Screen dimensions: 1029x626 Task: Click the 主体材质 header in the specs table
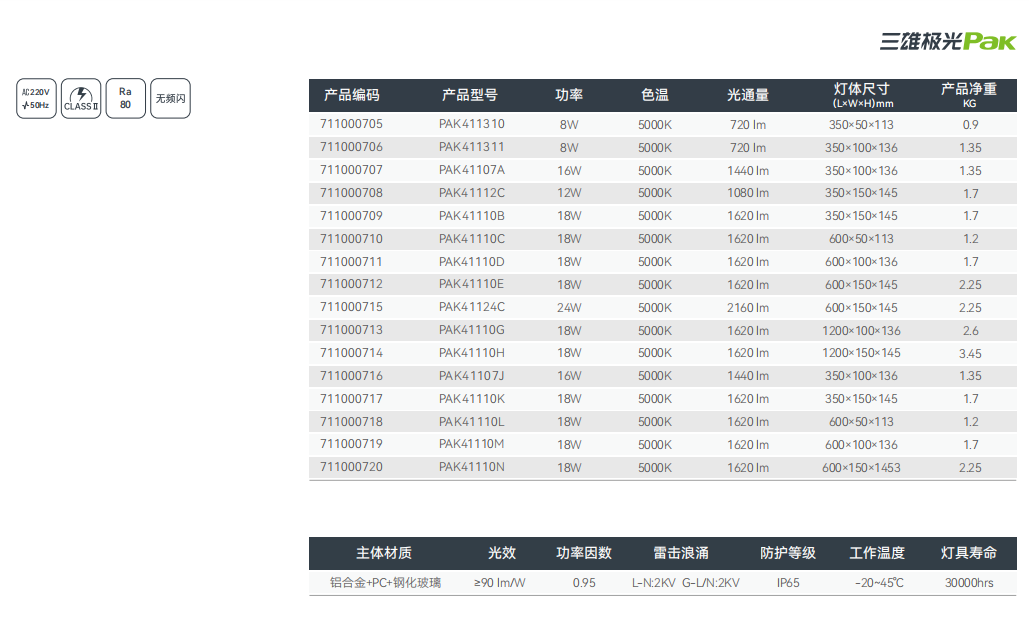(384, 553)
